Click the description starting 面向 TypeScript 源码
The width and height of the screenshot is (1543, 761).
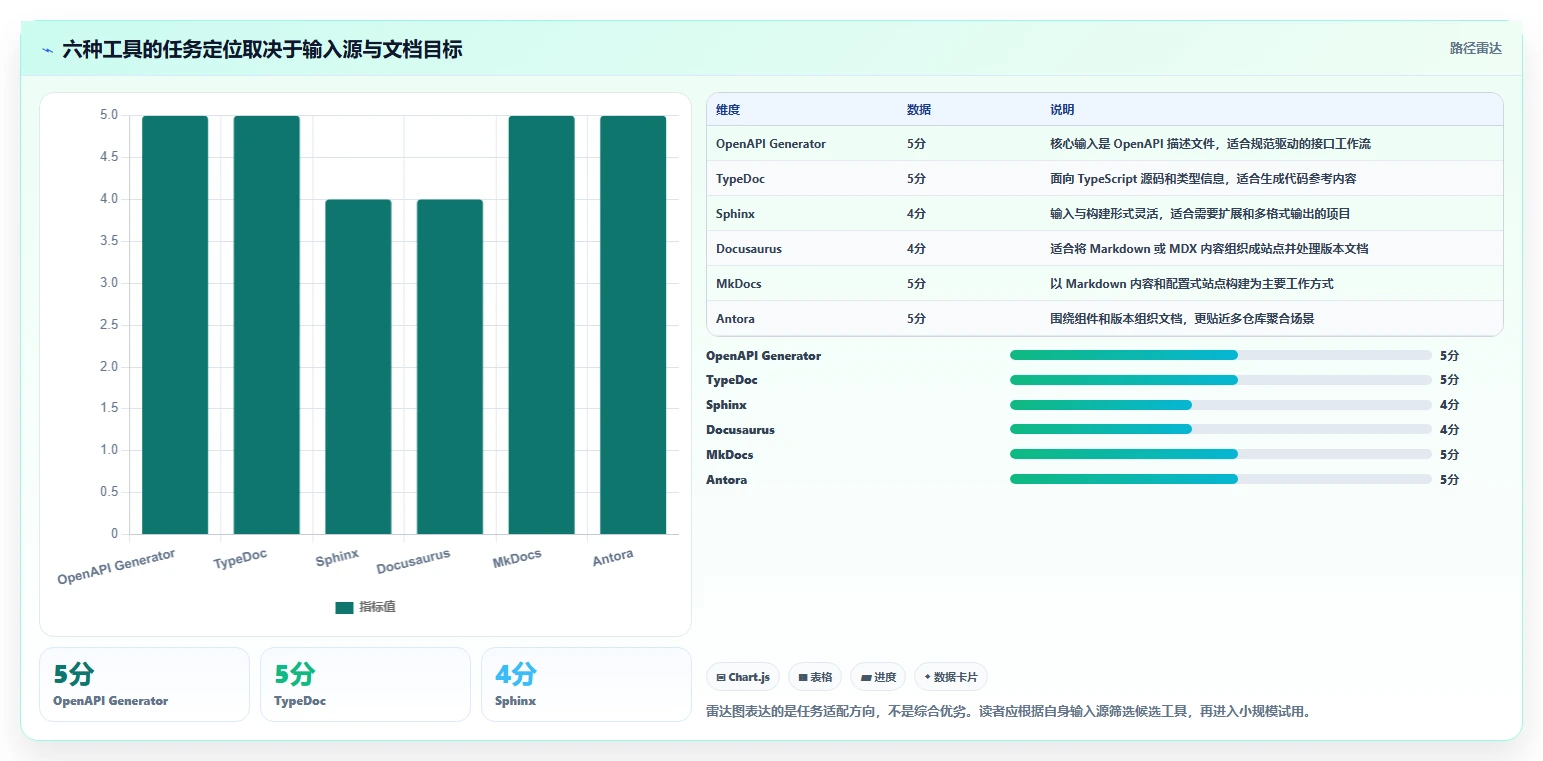point(1203,179)
